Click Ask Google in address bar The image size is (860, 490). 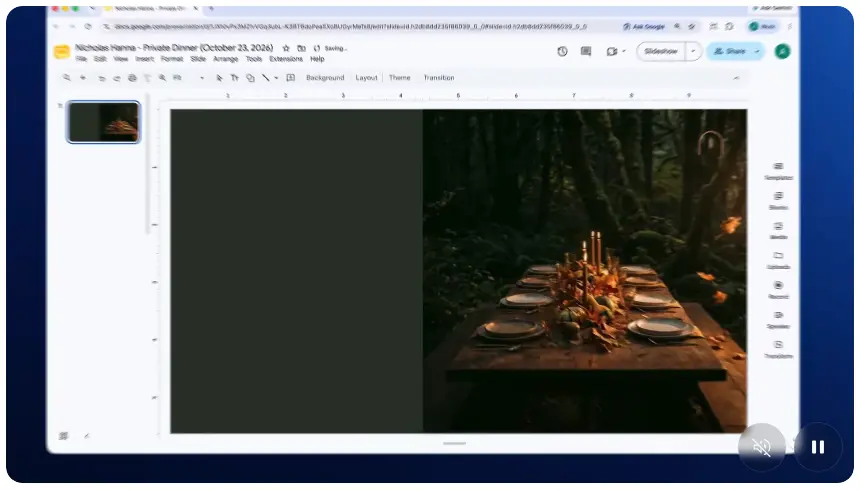(x=644, y=26)
